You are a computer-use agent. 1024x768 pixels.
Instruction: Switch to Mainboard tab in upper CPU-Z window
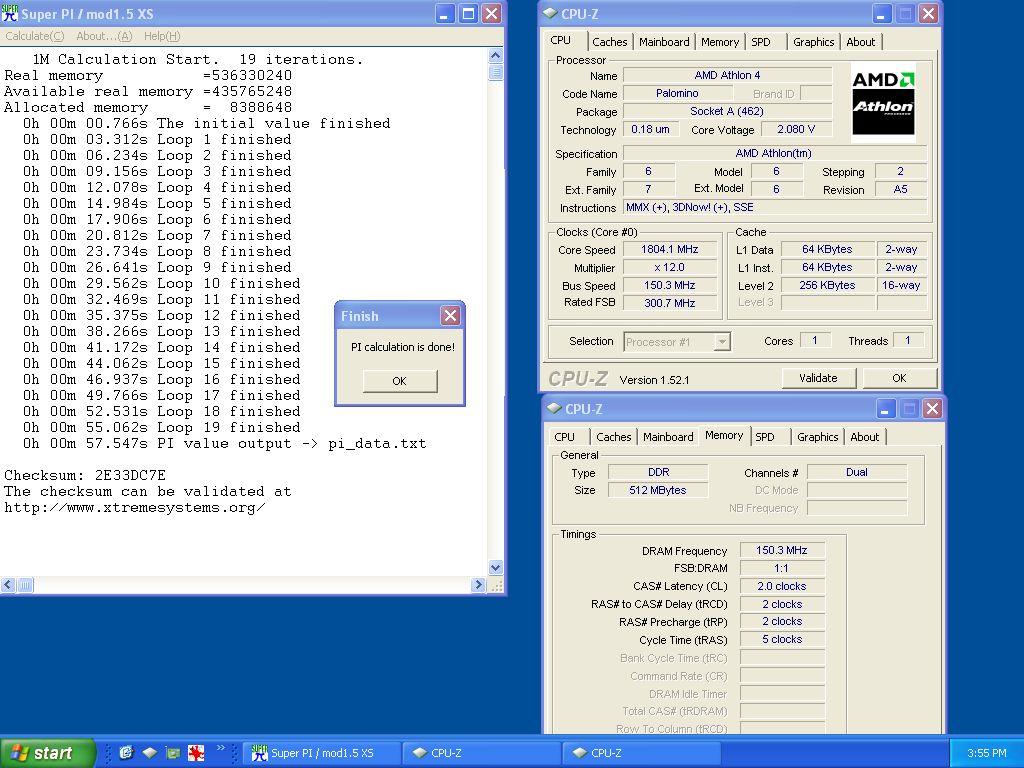664,42
